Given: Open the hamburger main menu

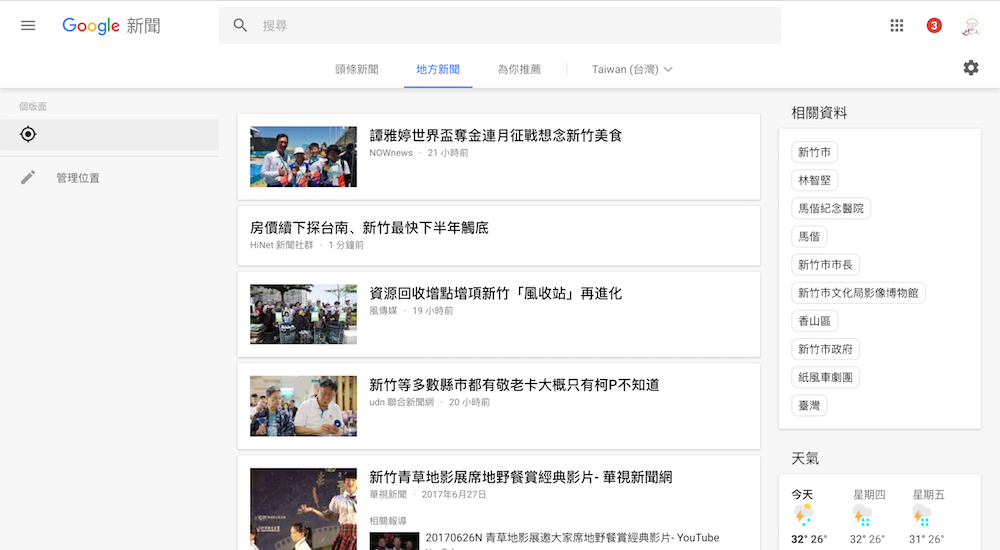Looking at the screenshot, I should click(x=28, y=26).
